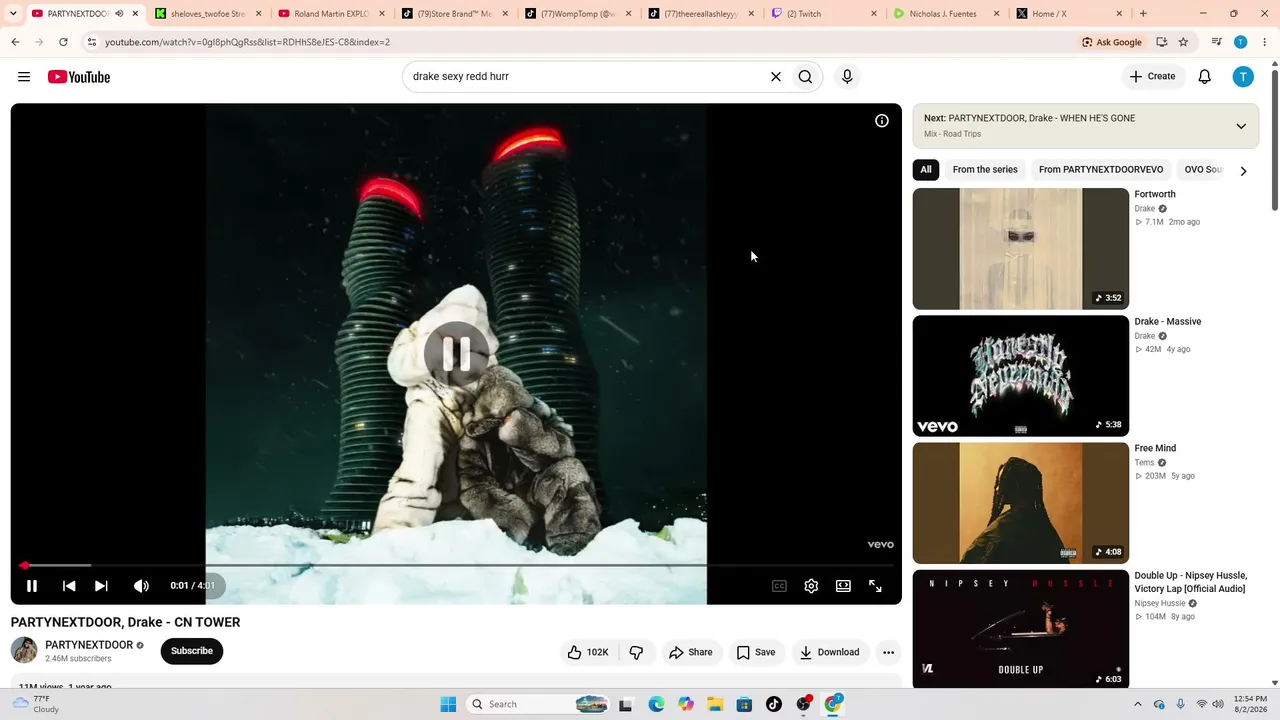This screenshot has height=720, width=1280.
Task: Open Chrome three-dot menu
Action: point(1264,42)
